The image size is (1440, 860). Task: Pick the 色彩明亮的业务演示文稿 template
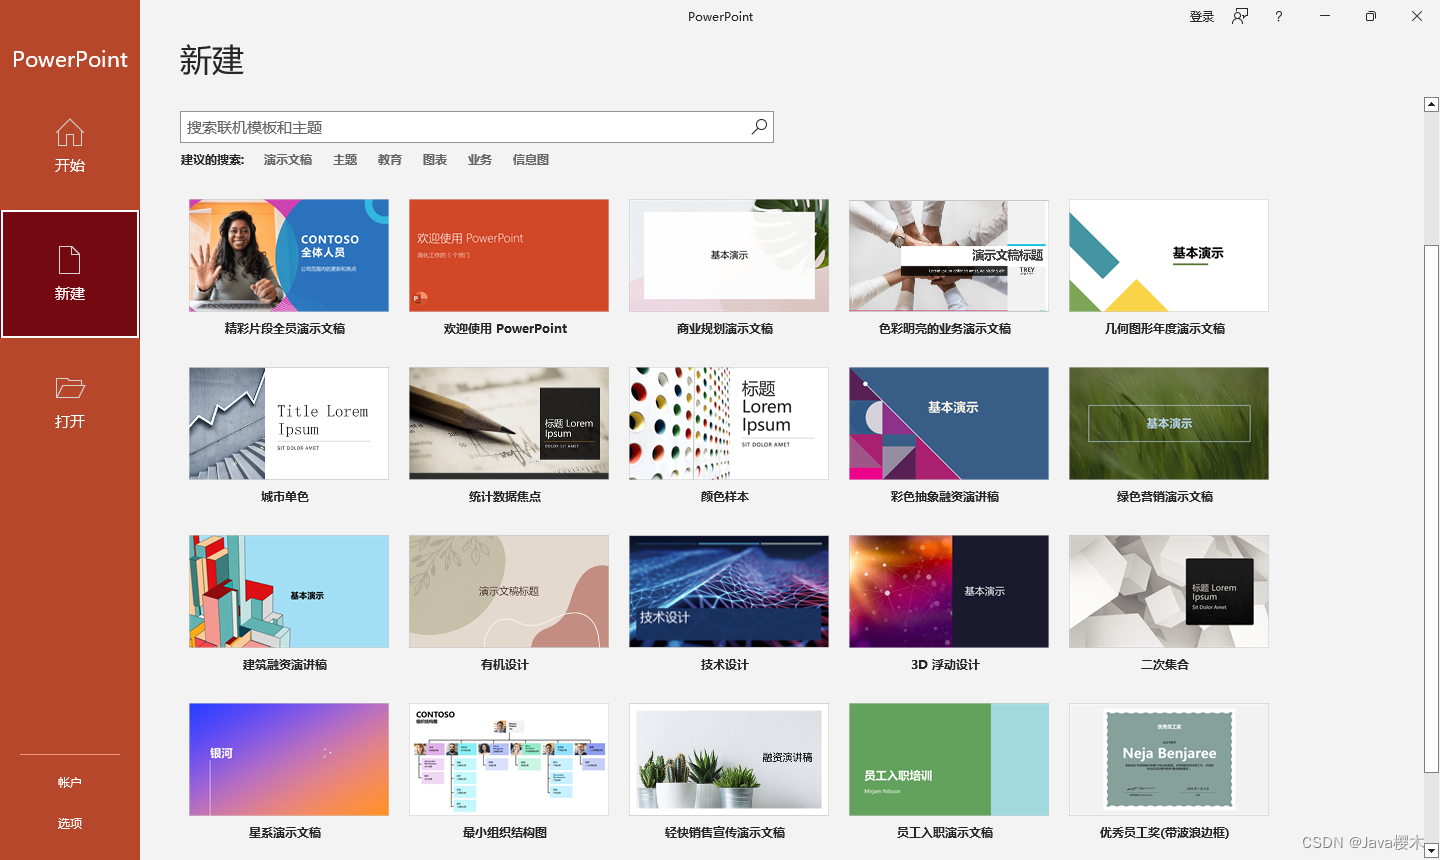[949, 255]
